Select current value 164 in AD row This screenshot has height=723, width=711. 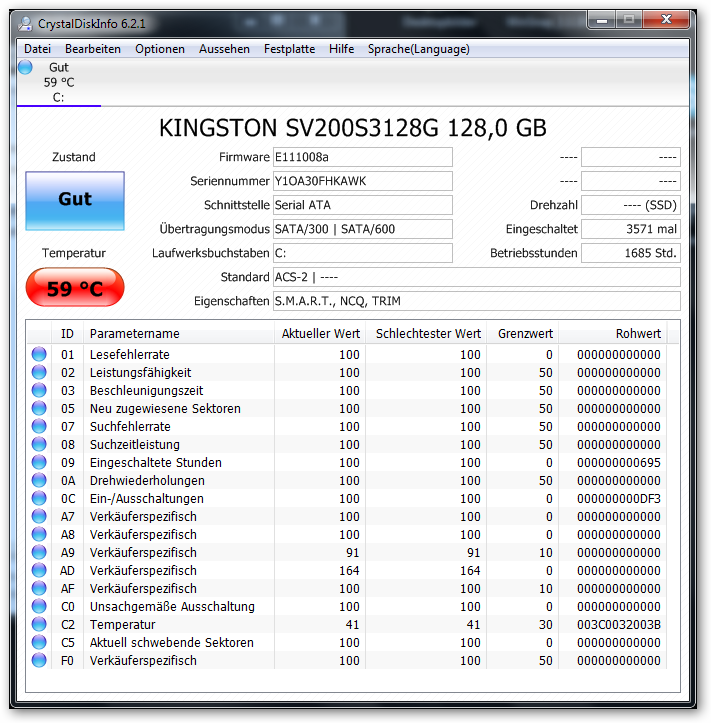(349, 570)
